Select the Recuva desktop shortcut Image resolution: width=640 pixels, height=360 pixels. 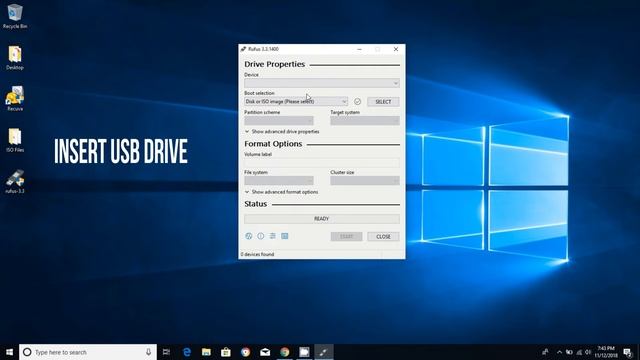[x=15, y=99]
